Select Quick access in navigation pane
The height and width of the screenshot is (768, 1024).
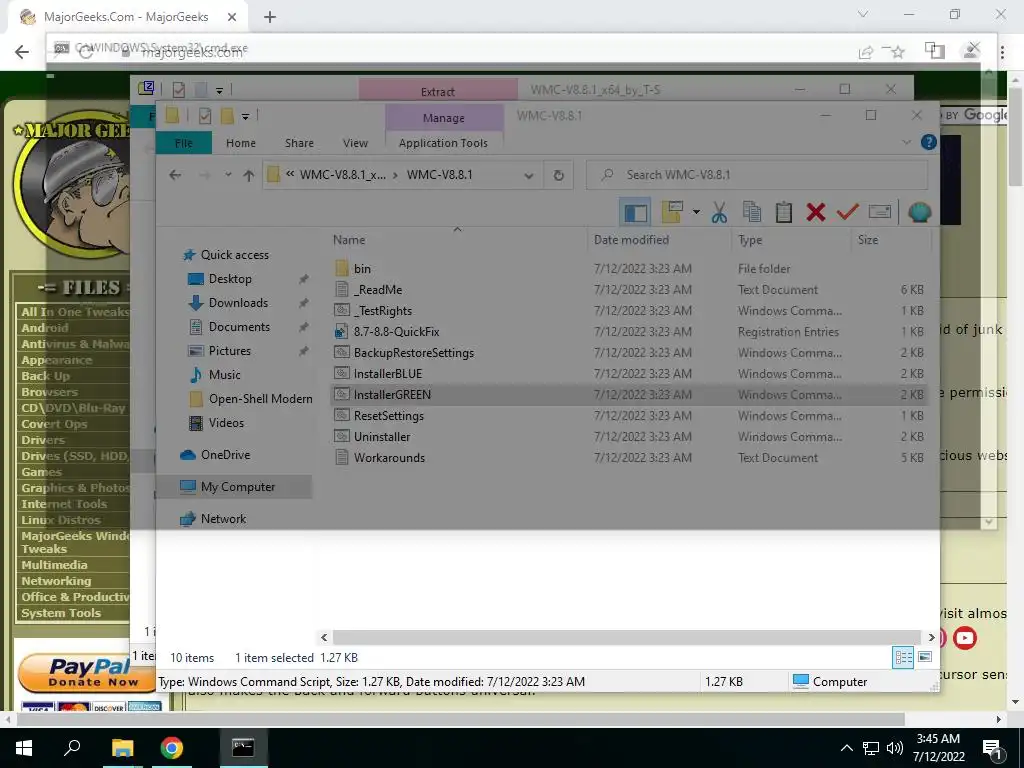pyautogui.click(x=234, y=255)
